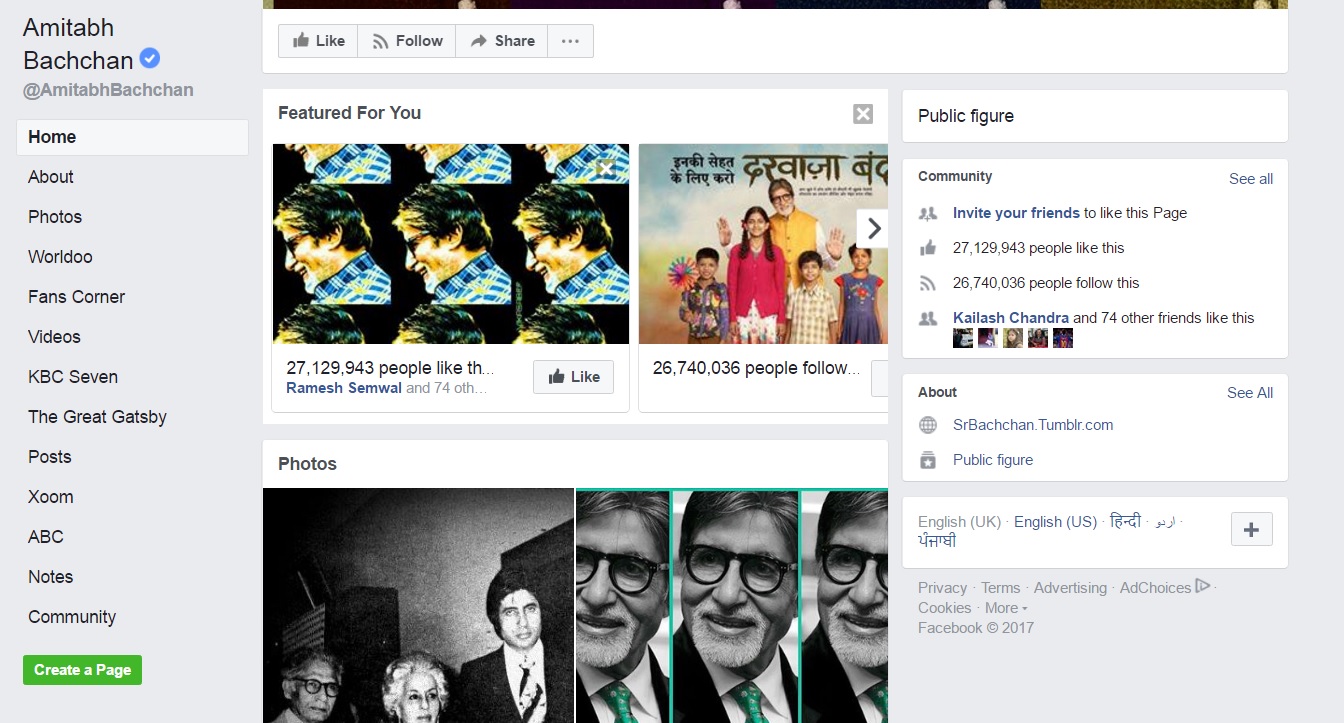Click Public figure header card
Screen dimensions: 1344x723
(x=1095, y=116)
